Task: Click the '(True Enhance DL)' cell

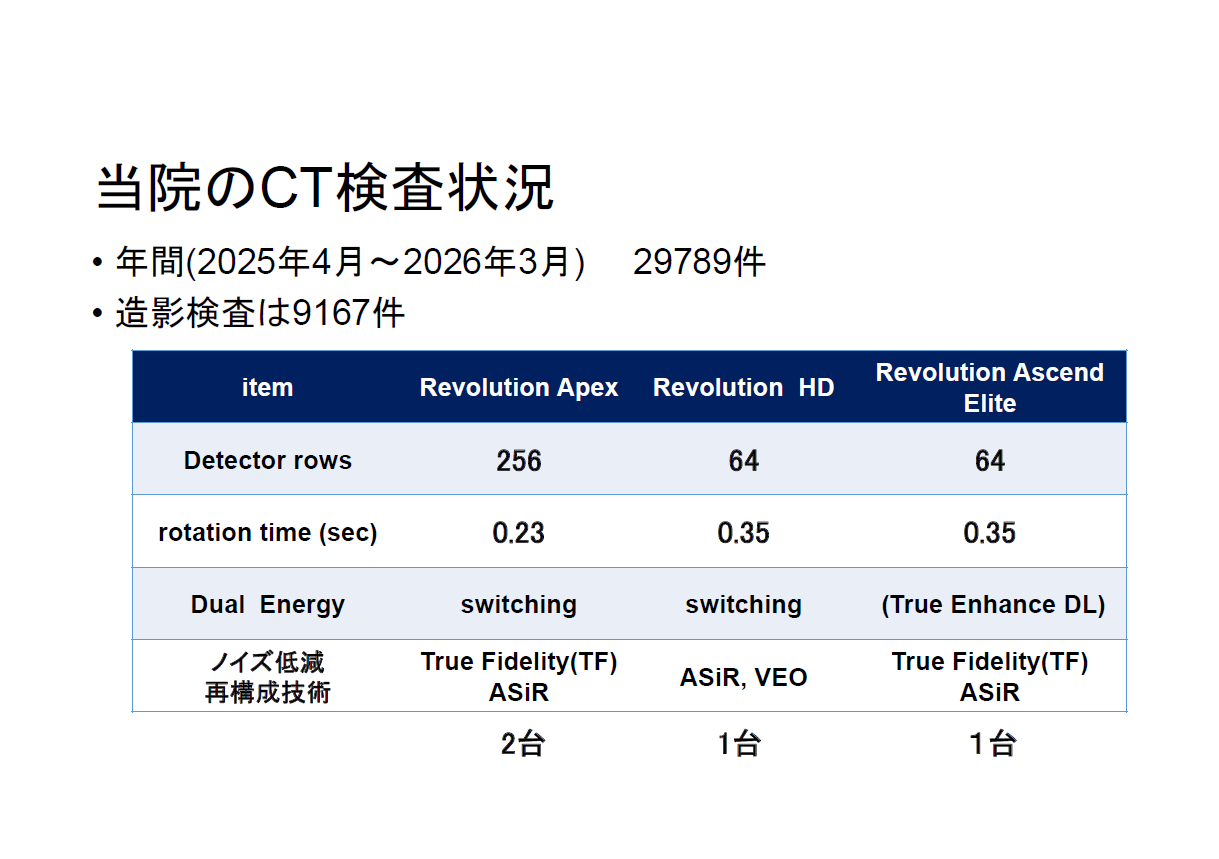Action: point(993,605)
